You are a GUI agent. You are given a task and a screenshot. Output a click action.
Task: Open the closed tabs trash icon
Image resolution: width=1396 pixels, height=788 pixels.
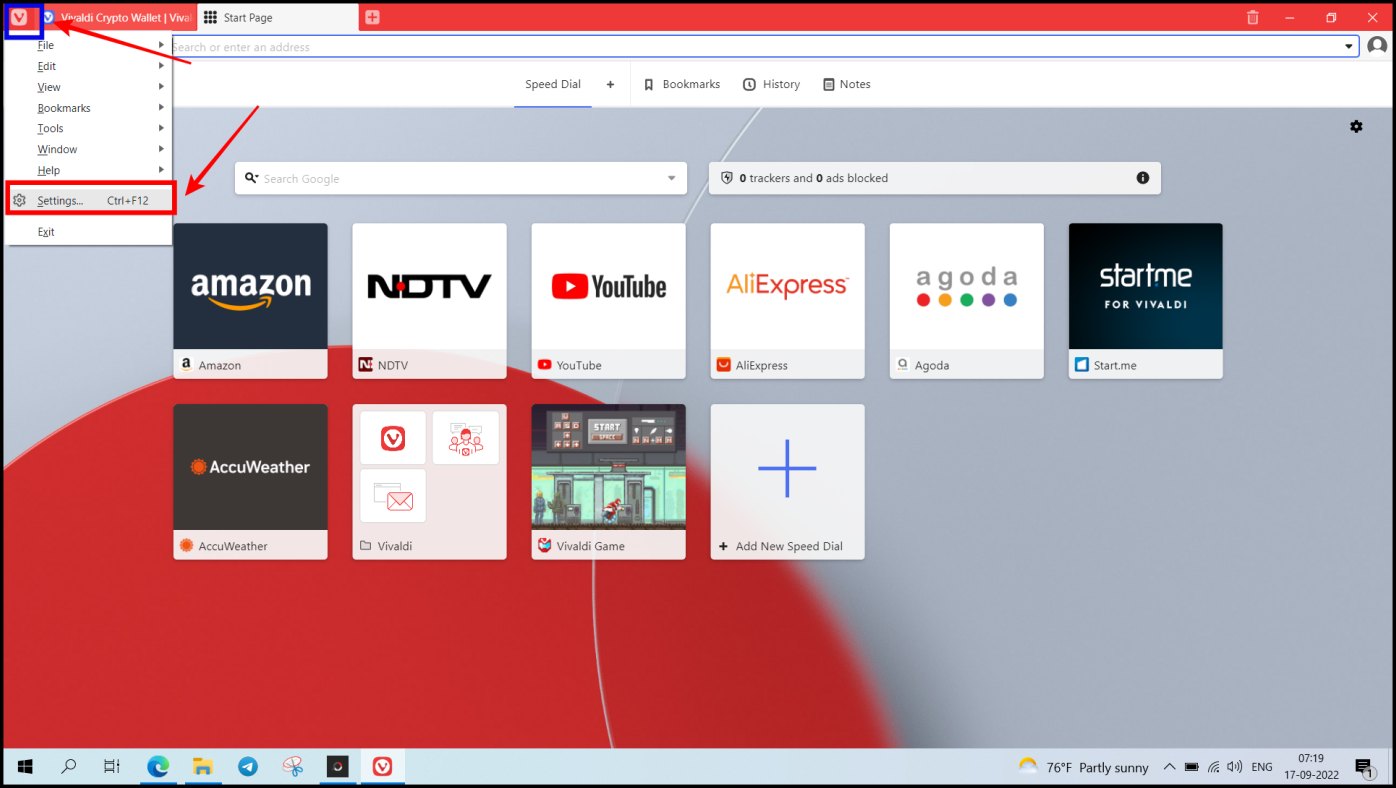click(1253, 17)
